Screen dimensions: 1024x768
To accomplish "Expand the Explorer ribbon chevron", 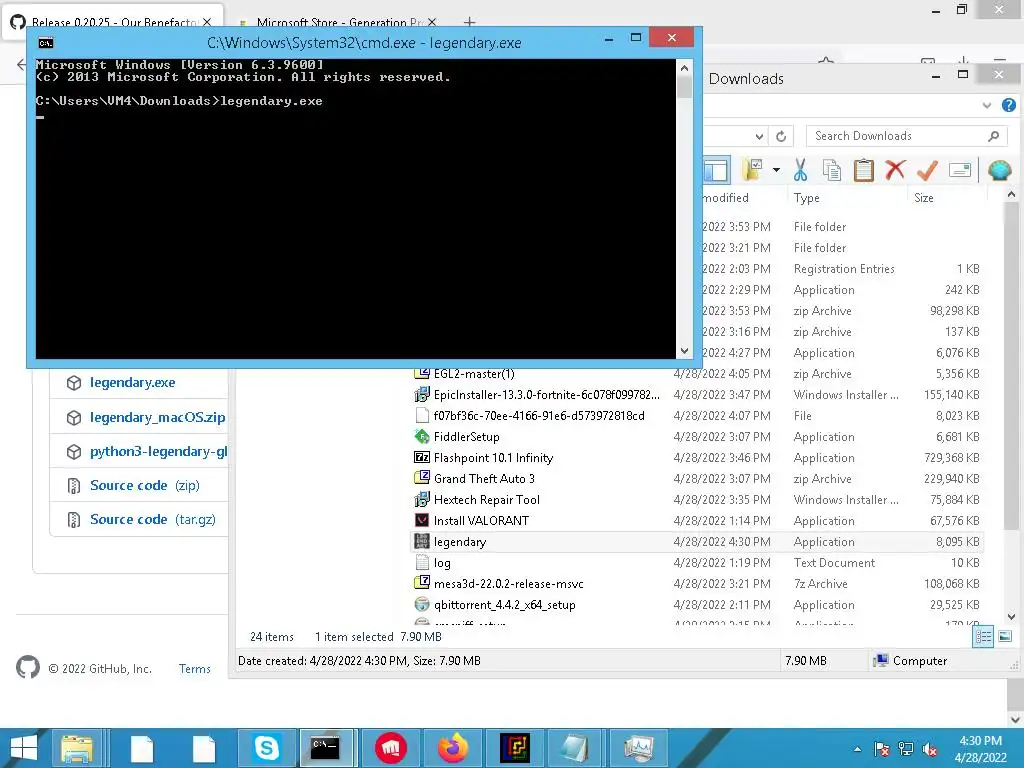I will pos(987,105).
